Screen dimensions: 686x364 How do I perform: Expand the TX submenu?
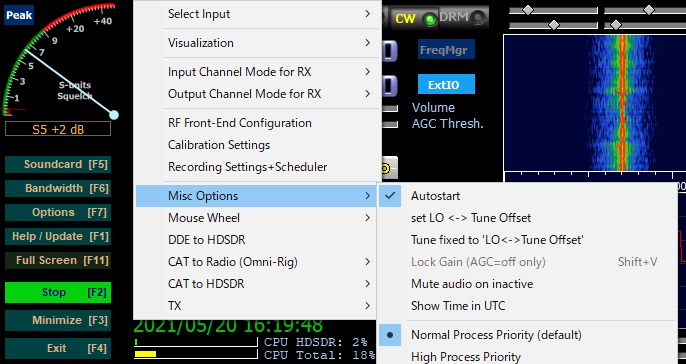[256, 305]
